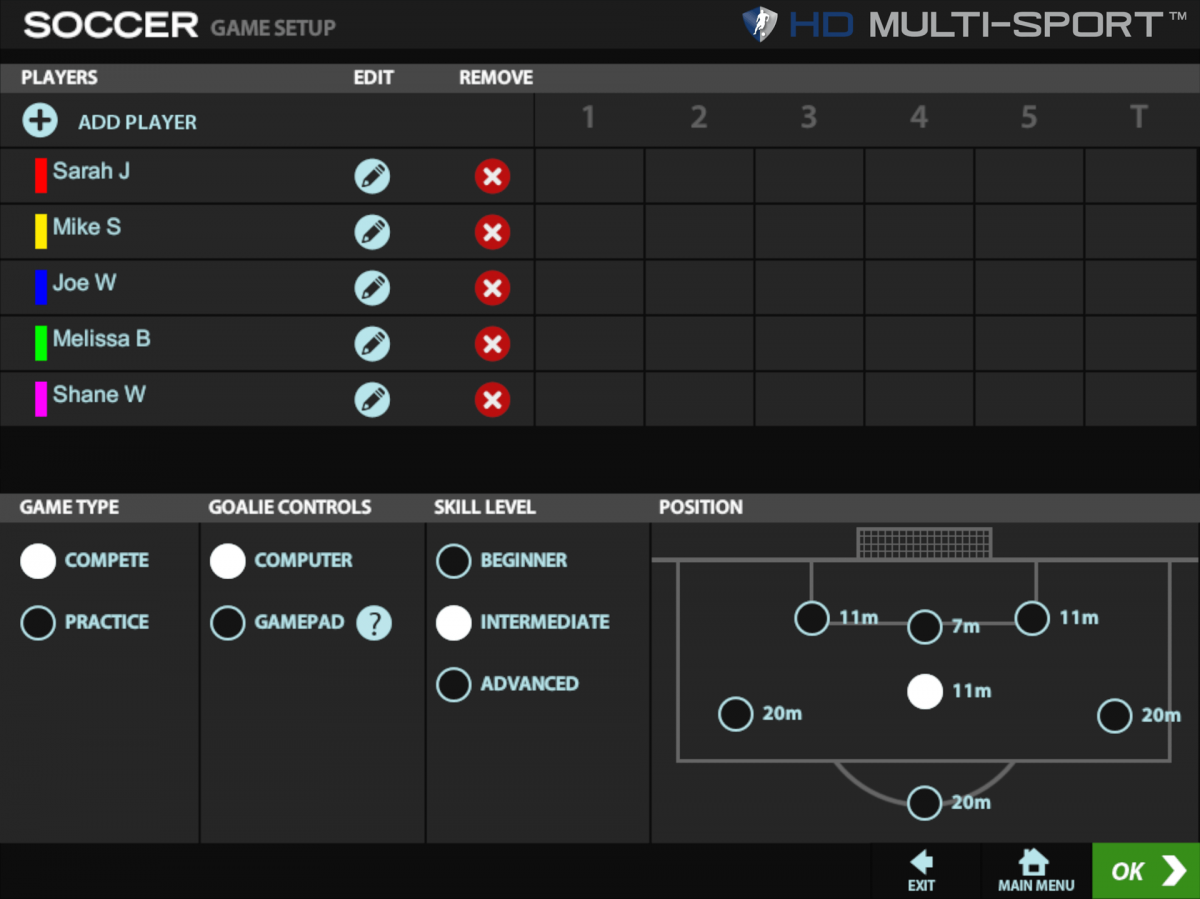
Task: Click the round 3 column header
Action: coord(809,118)
